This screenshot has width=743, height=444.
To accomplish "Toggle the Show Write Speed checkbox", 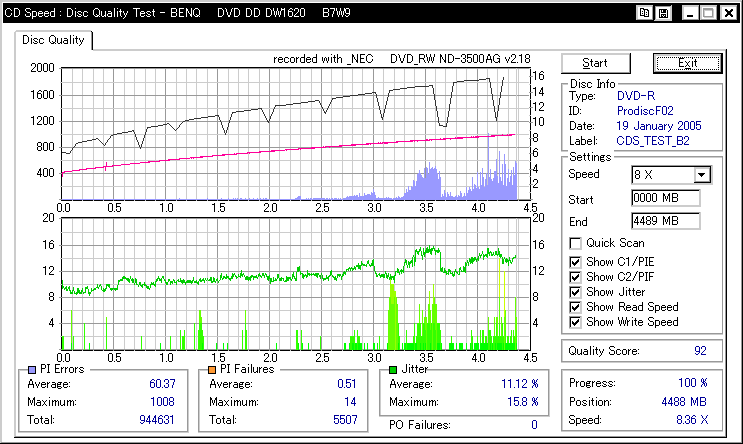I will point(575,322).
